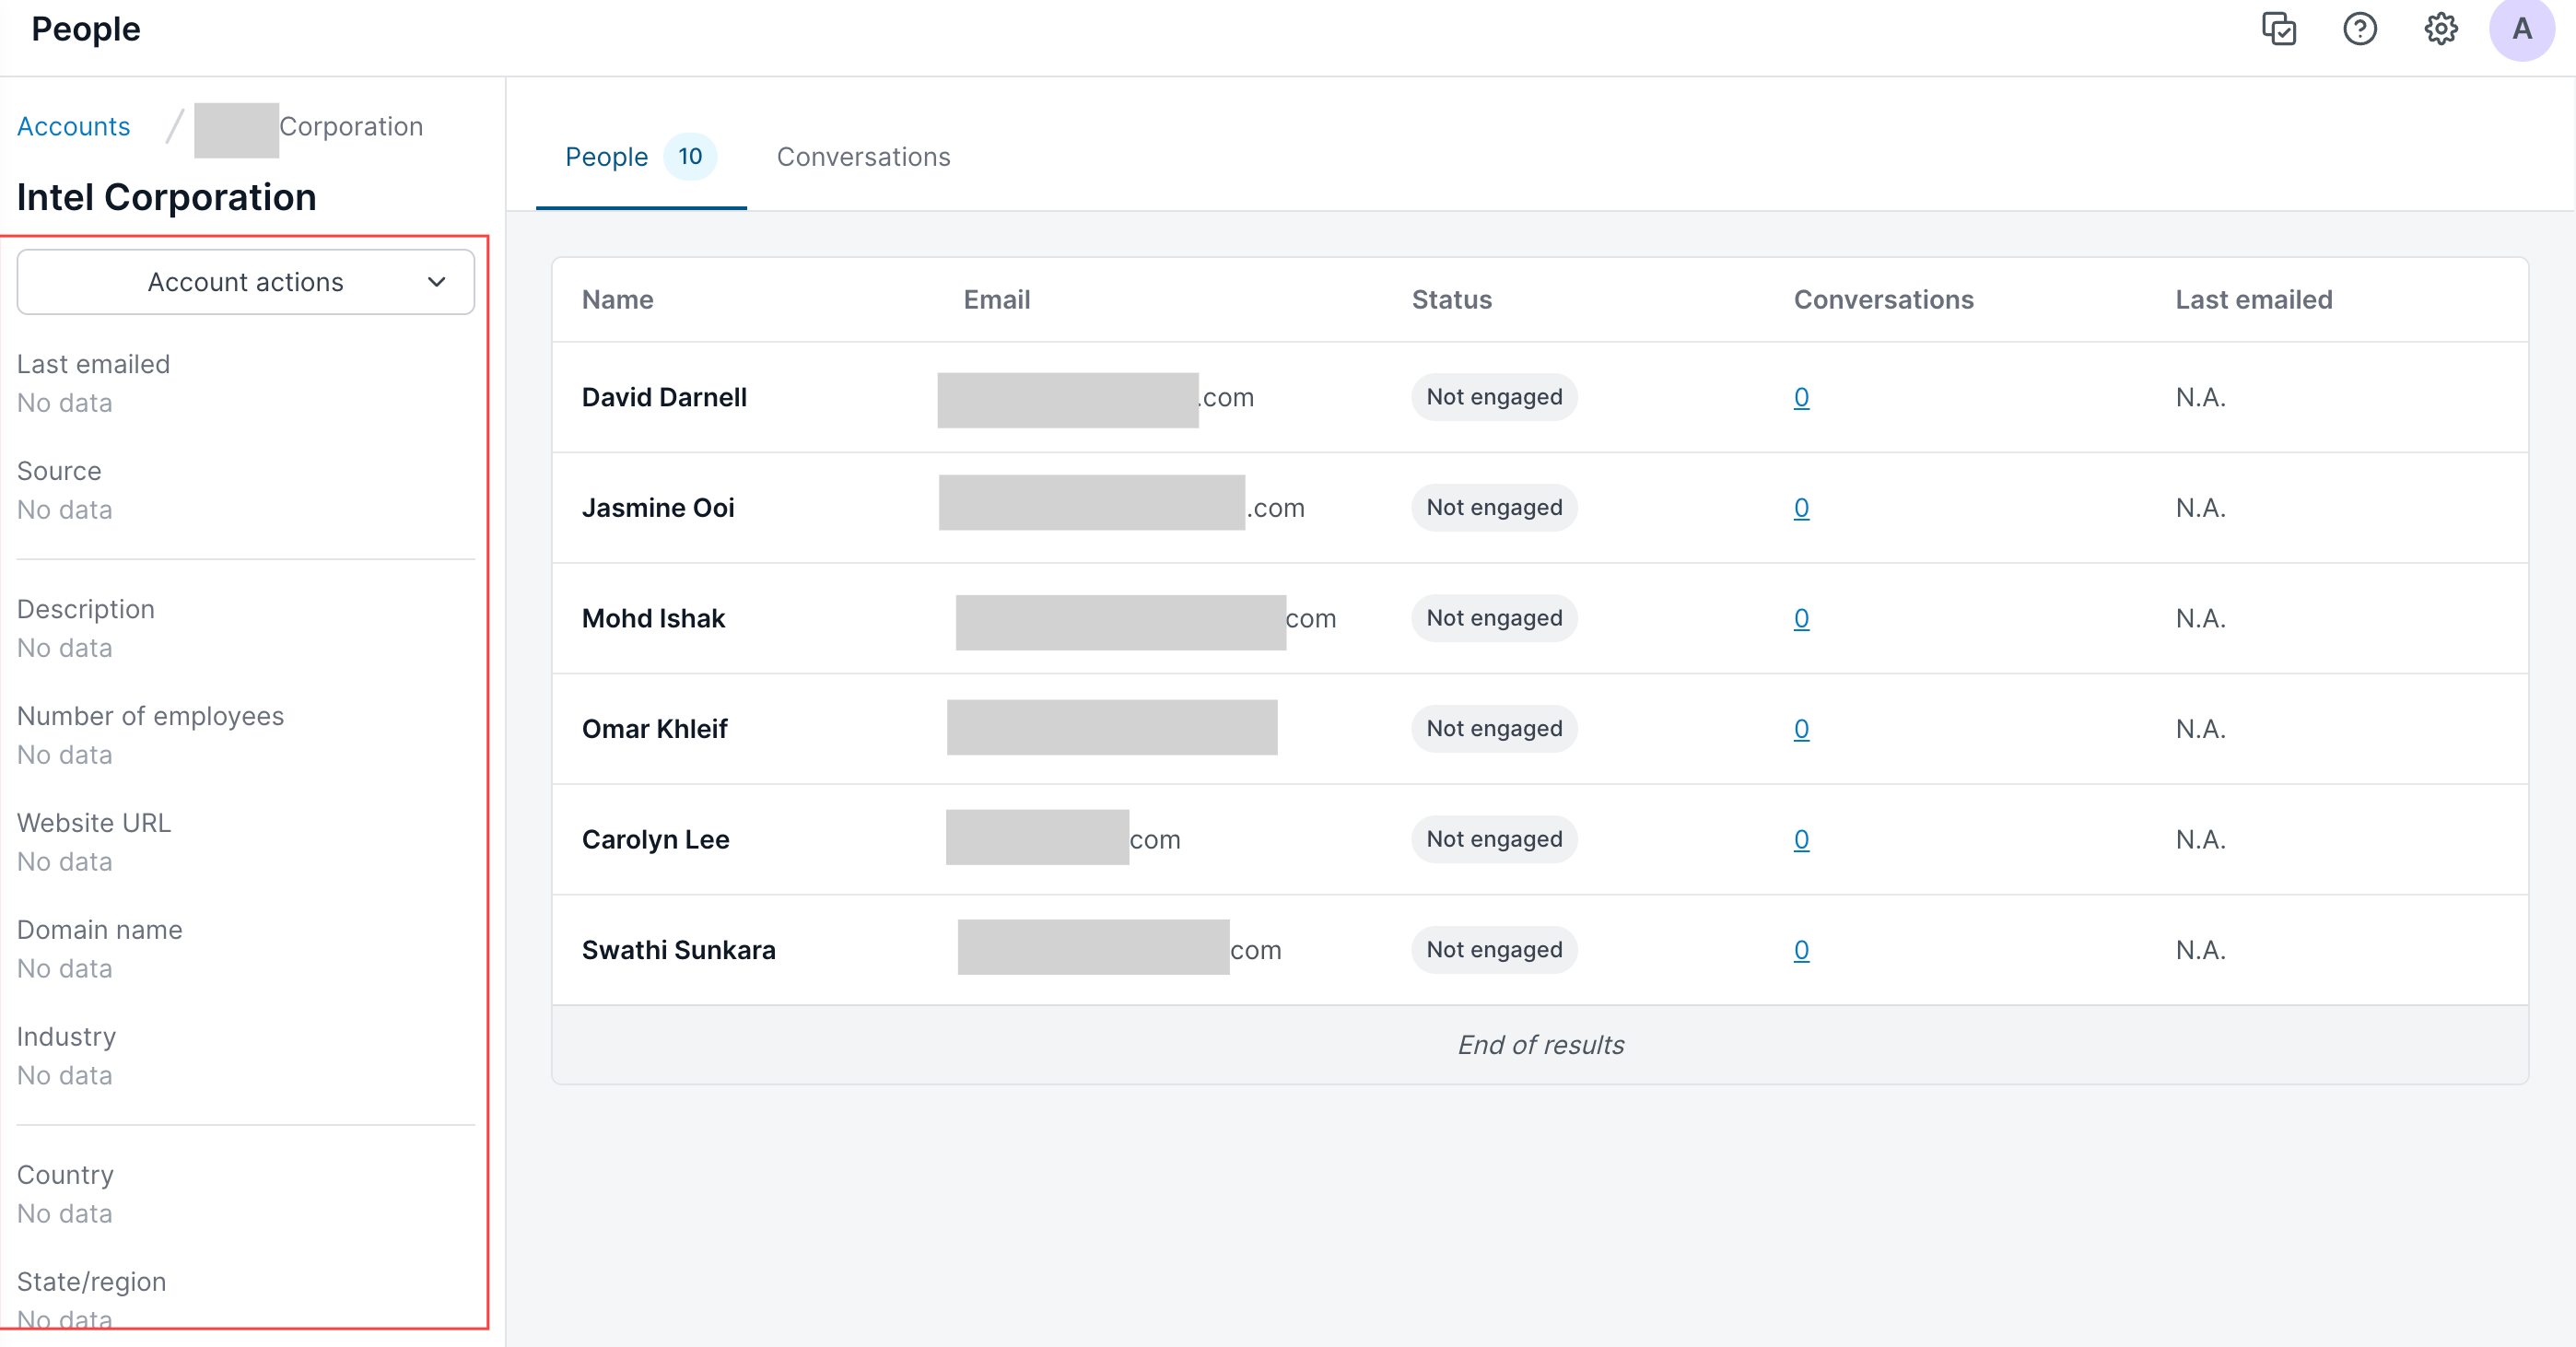2576x1347 pixels.
Task: Click Swathi Sunkara's N.A. last emailed value
Action: 2201,950
